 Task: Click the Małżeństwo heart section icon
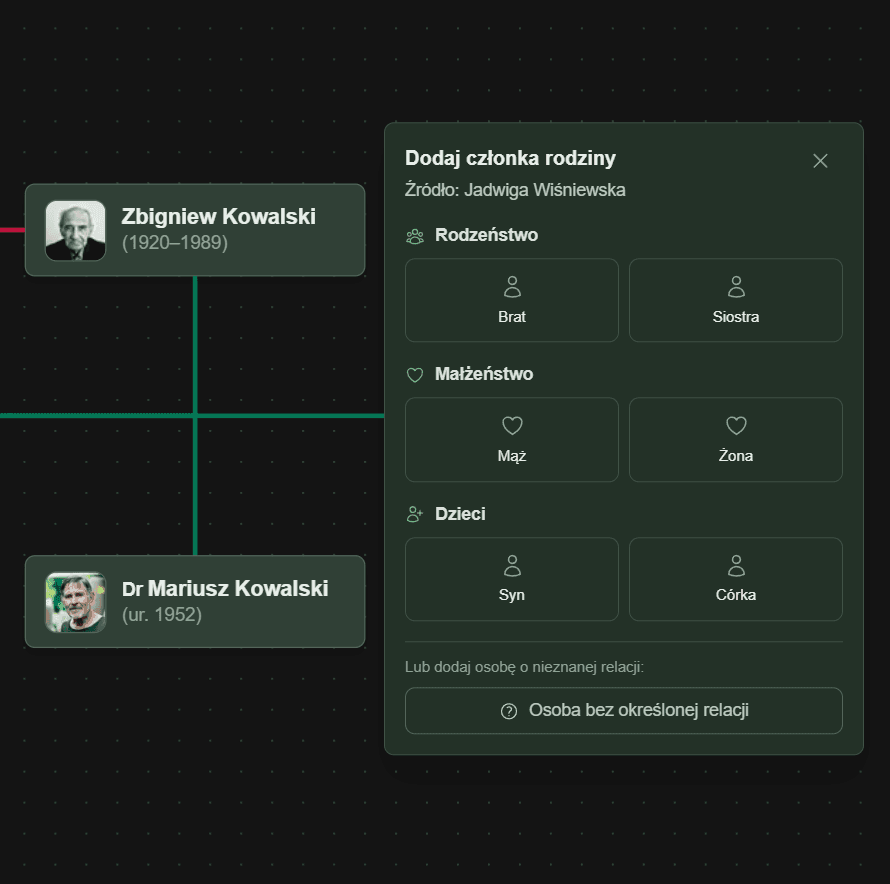coord(415,375)
